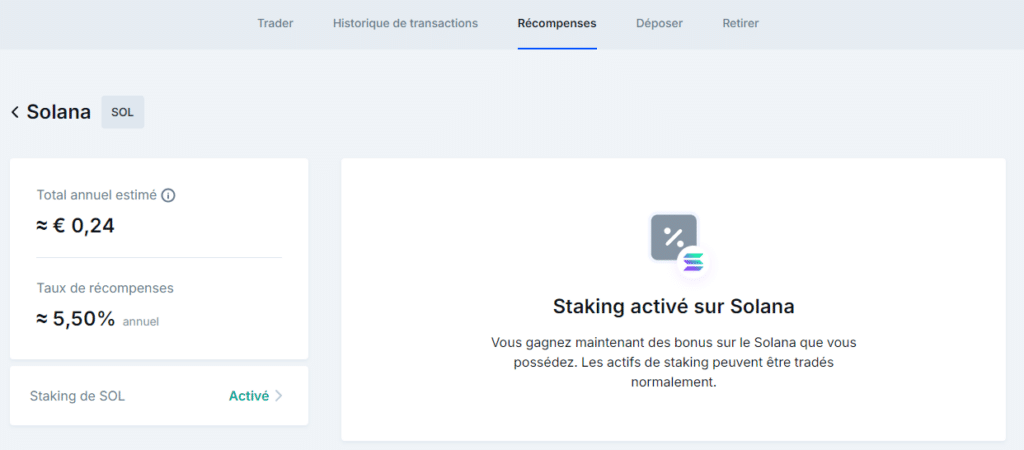The width and height of the screenshot is (1024, 450).
Task: Click the Total annuel estimé label
Action: [97, 195]
